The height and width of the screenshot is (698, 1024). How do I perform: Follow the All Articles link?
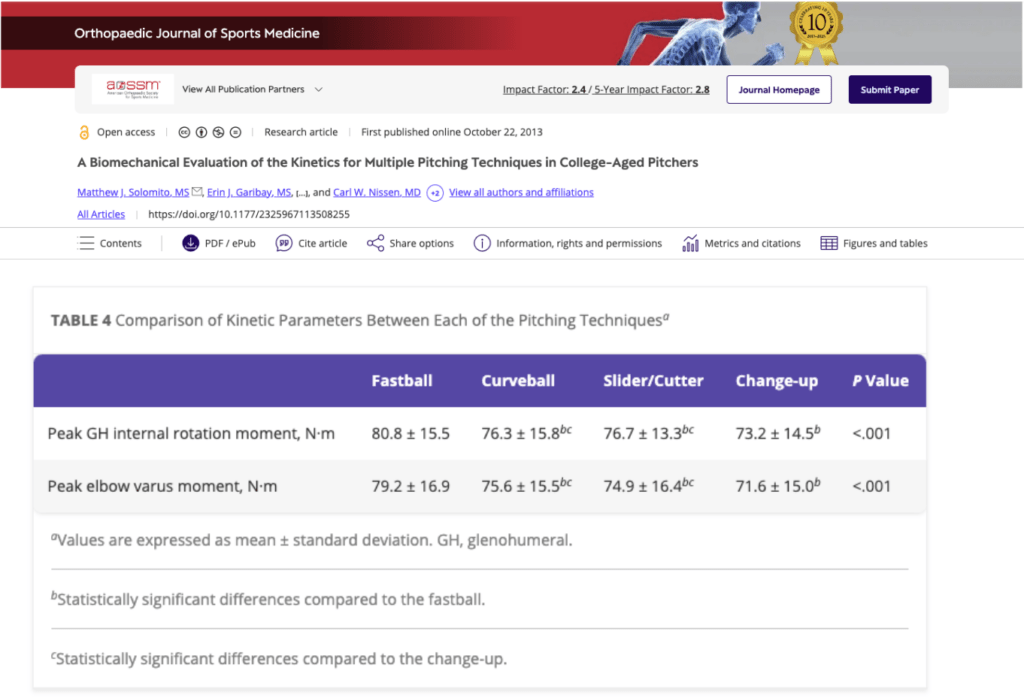click(101, 214)
